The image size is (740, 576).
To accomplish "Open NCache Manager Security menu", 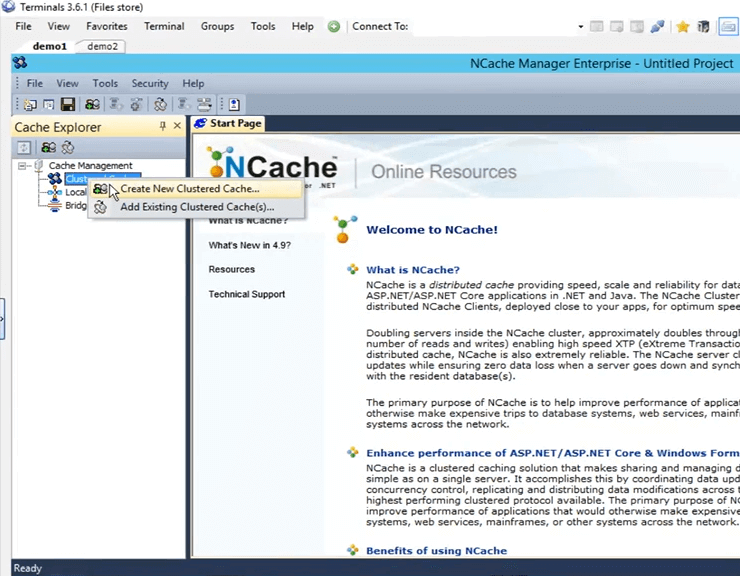I will pos(150,84).
